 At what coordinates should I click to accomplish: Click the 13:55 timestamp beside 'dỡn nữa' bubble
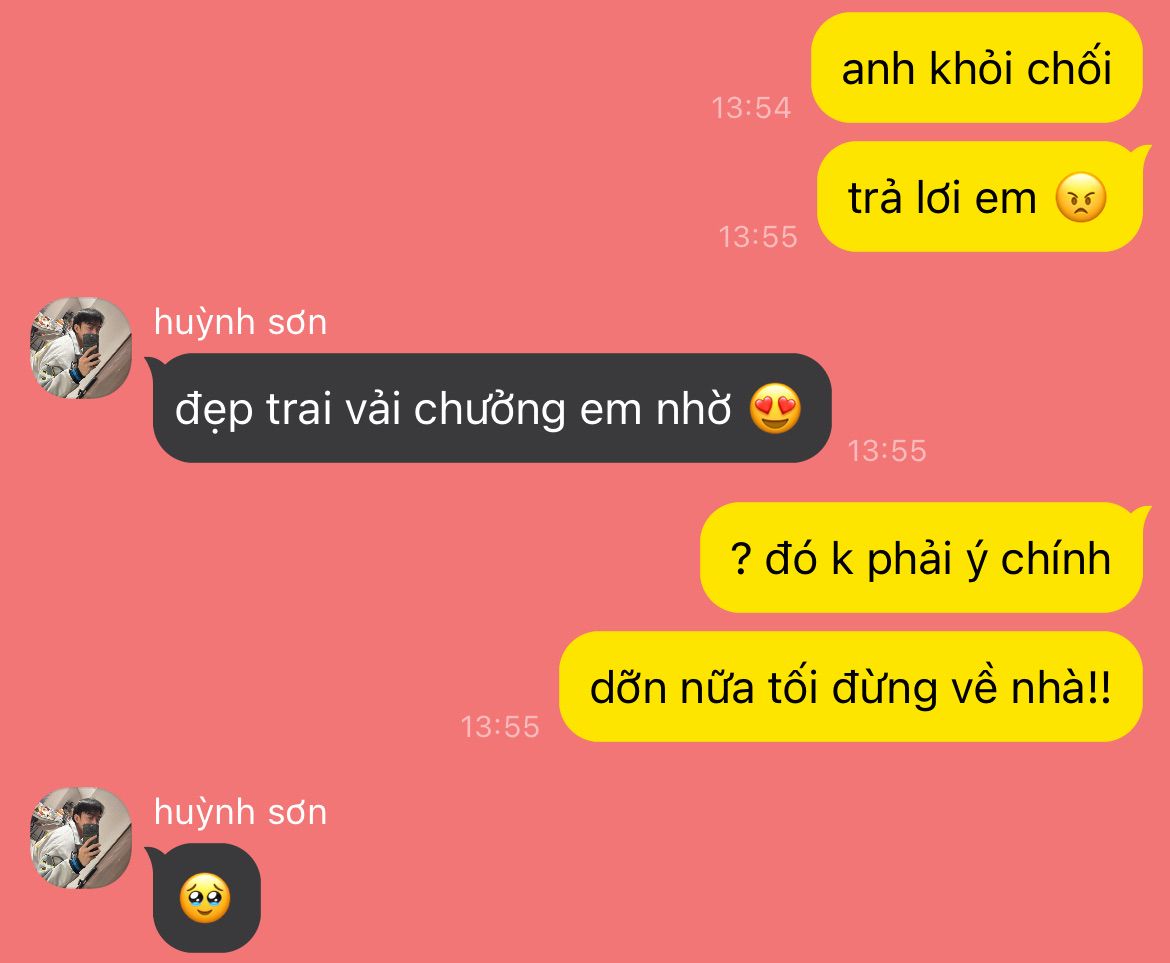[500, 727]
